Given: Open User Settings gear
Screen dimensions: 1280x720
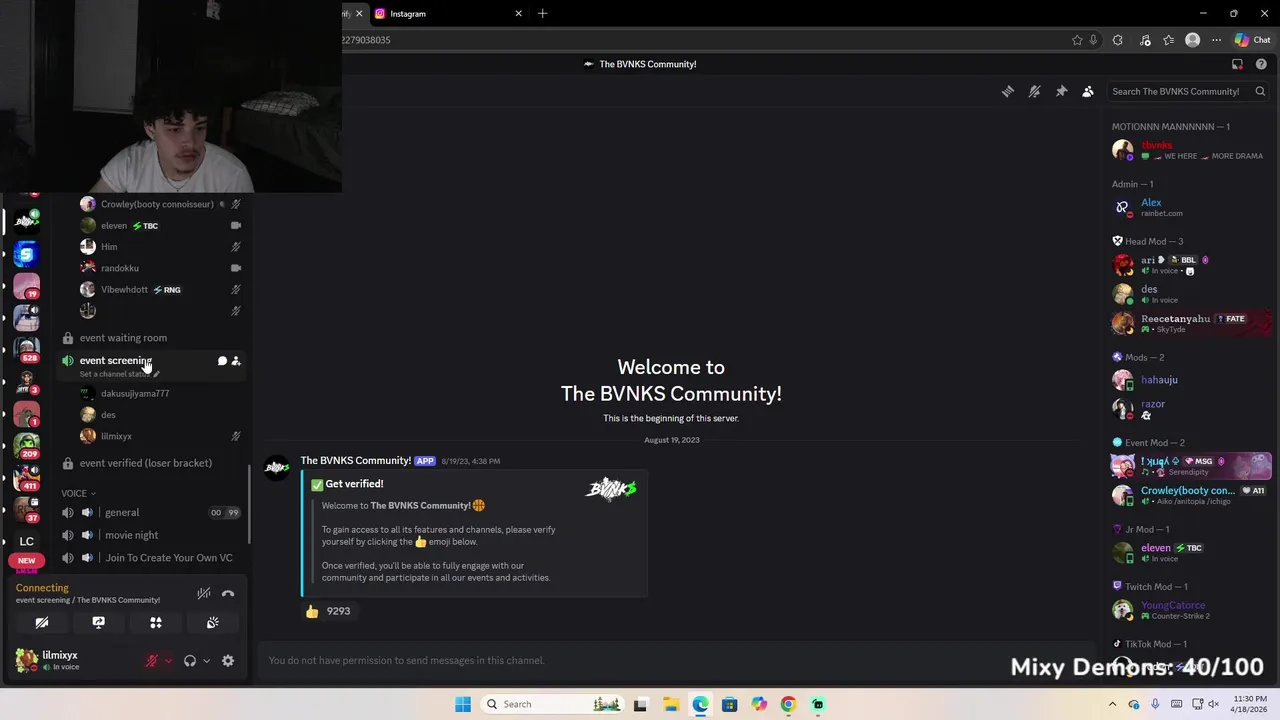Looking at the screenshot, I should pos(228,660).
